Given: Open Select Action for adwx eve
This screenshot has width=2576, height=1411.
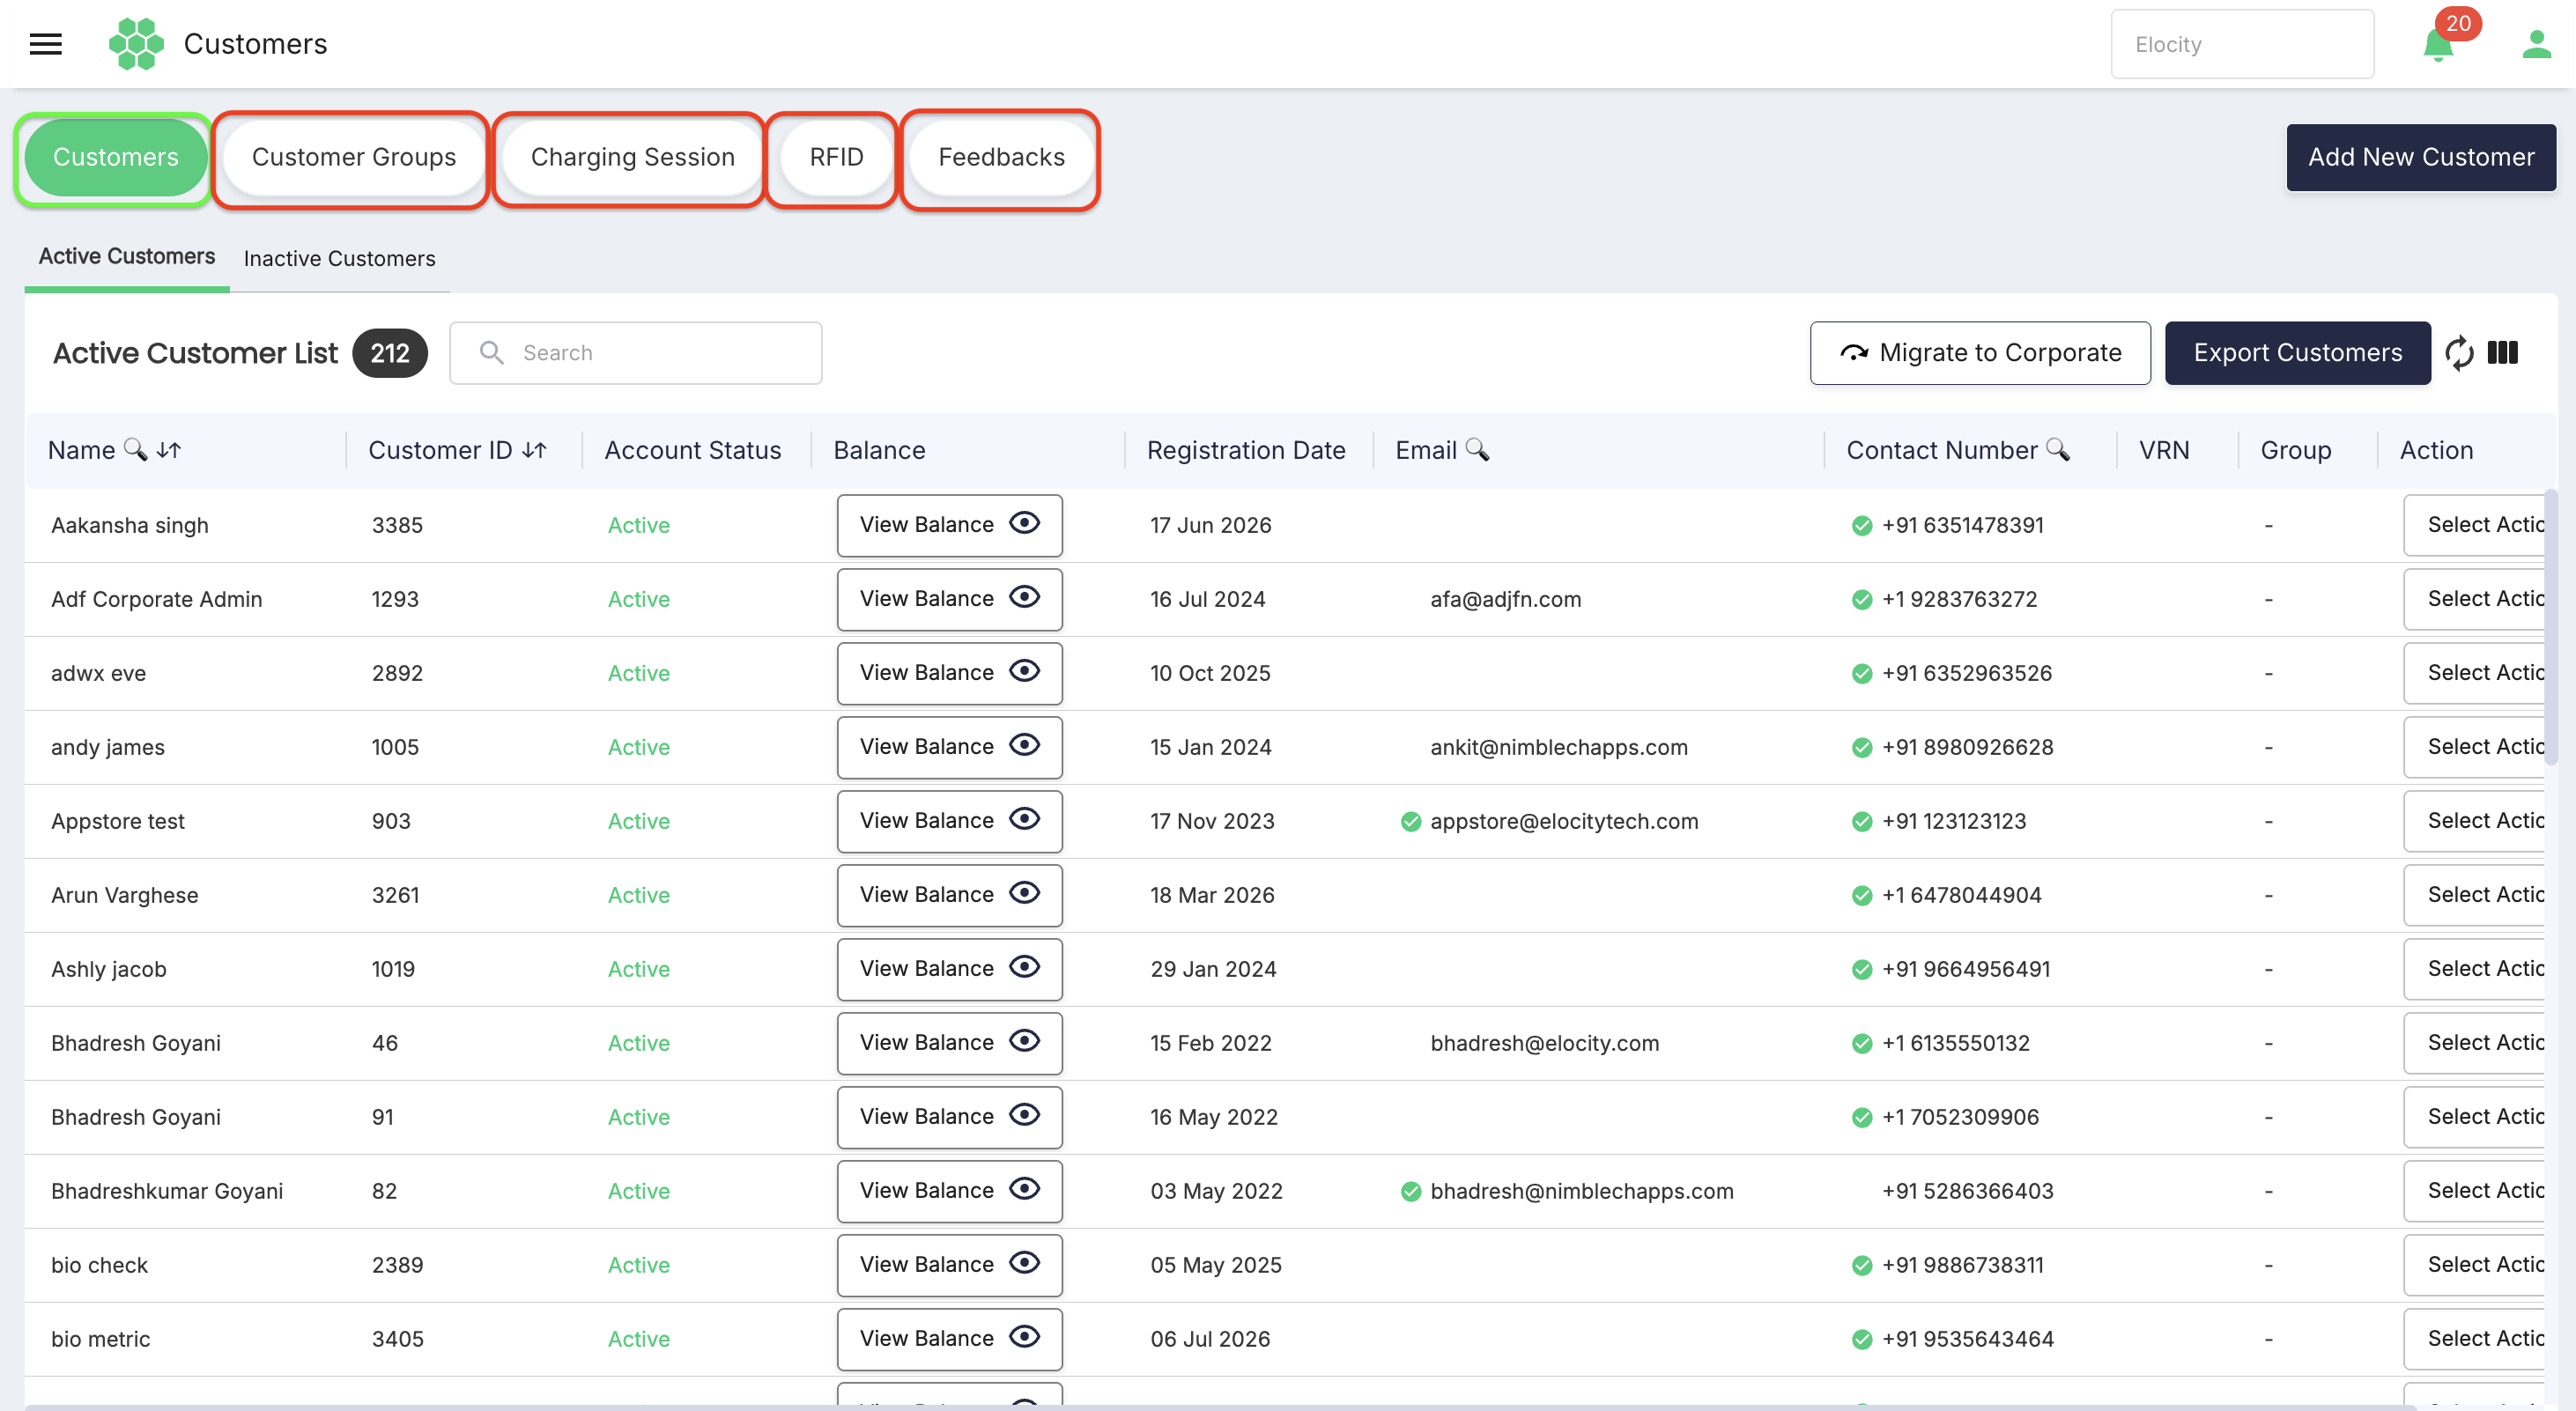Looking at the screenshot, I should [x=2474, y=673].
